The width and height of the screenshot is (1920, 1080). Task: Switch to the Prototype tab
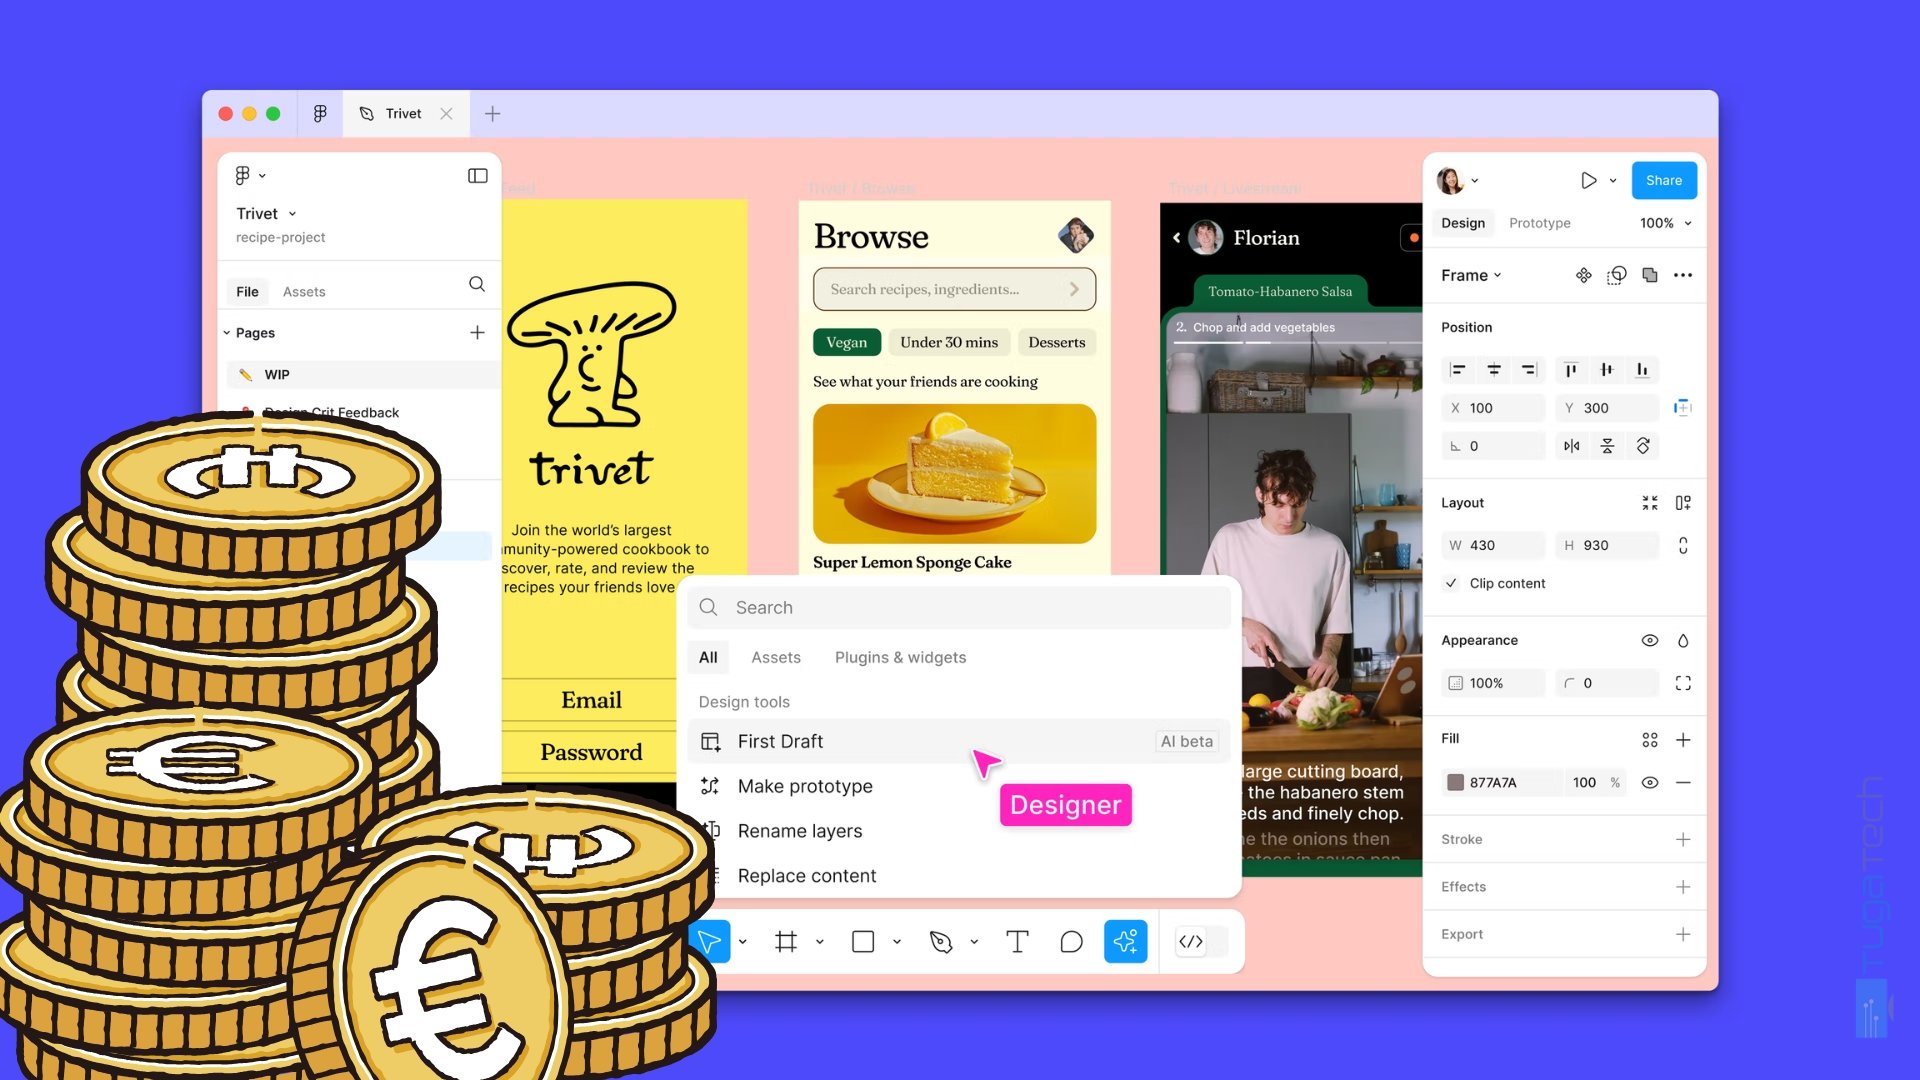point(1539,222)
